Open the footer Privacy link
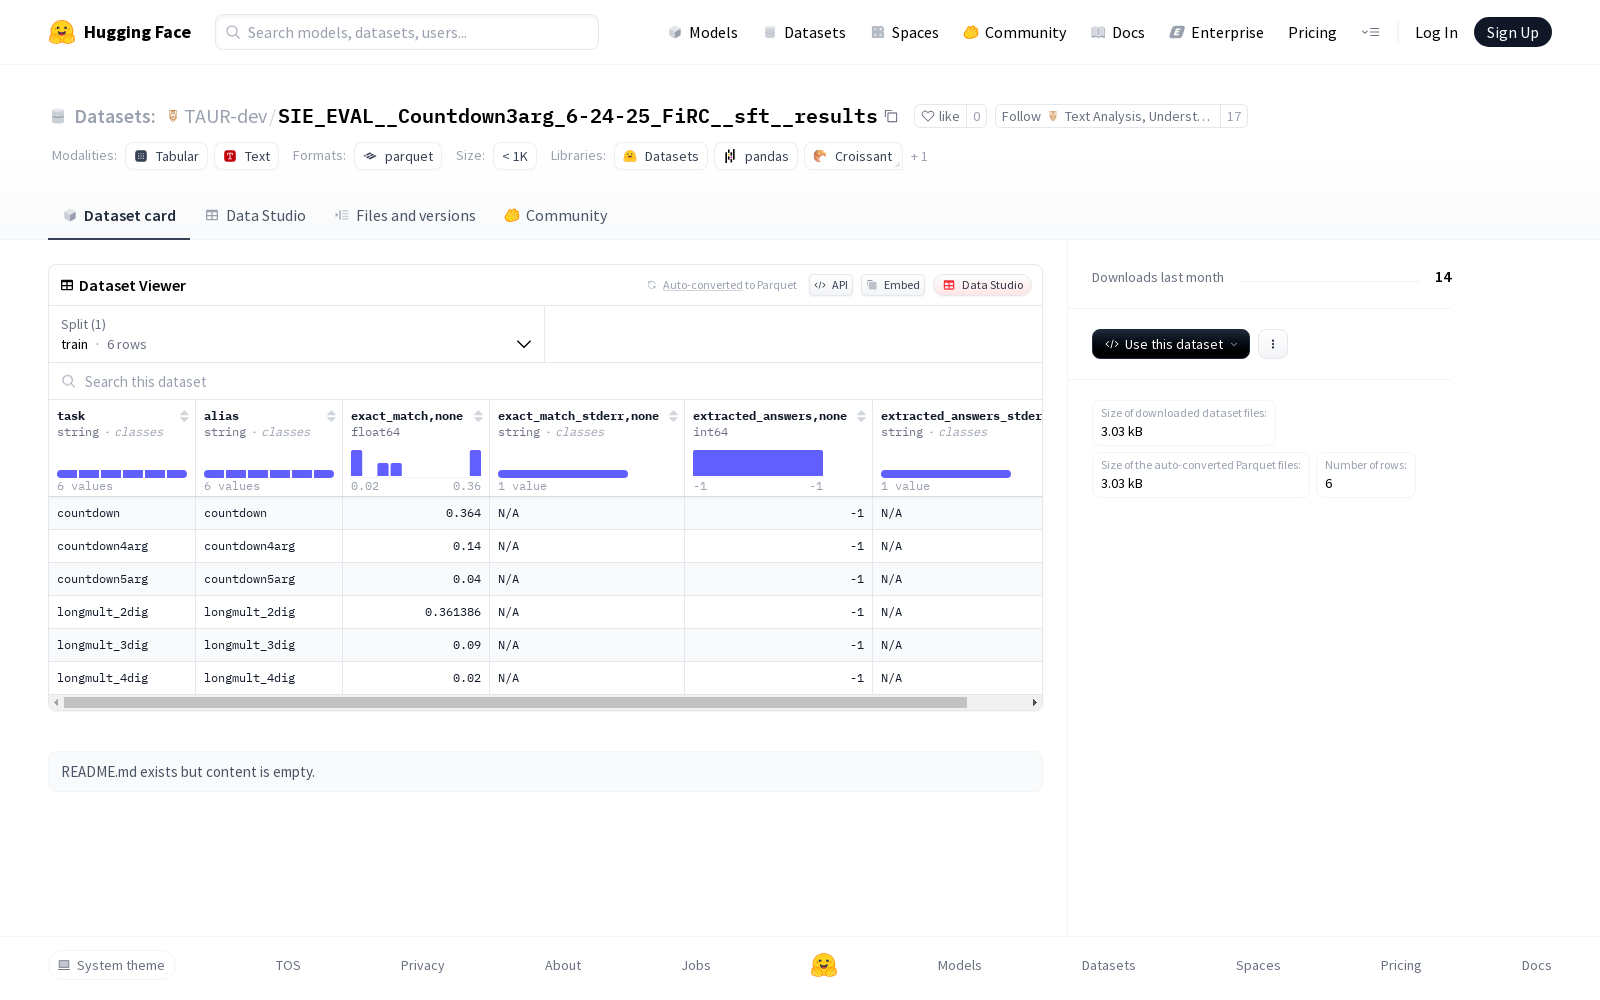This screenshot has height=1000, width=1600. click(x=422, y=966)
